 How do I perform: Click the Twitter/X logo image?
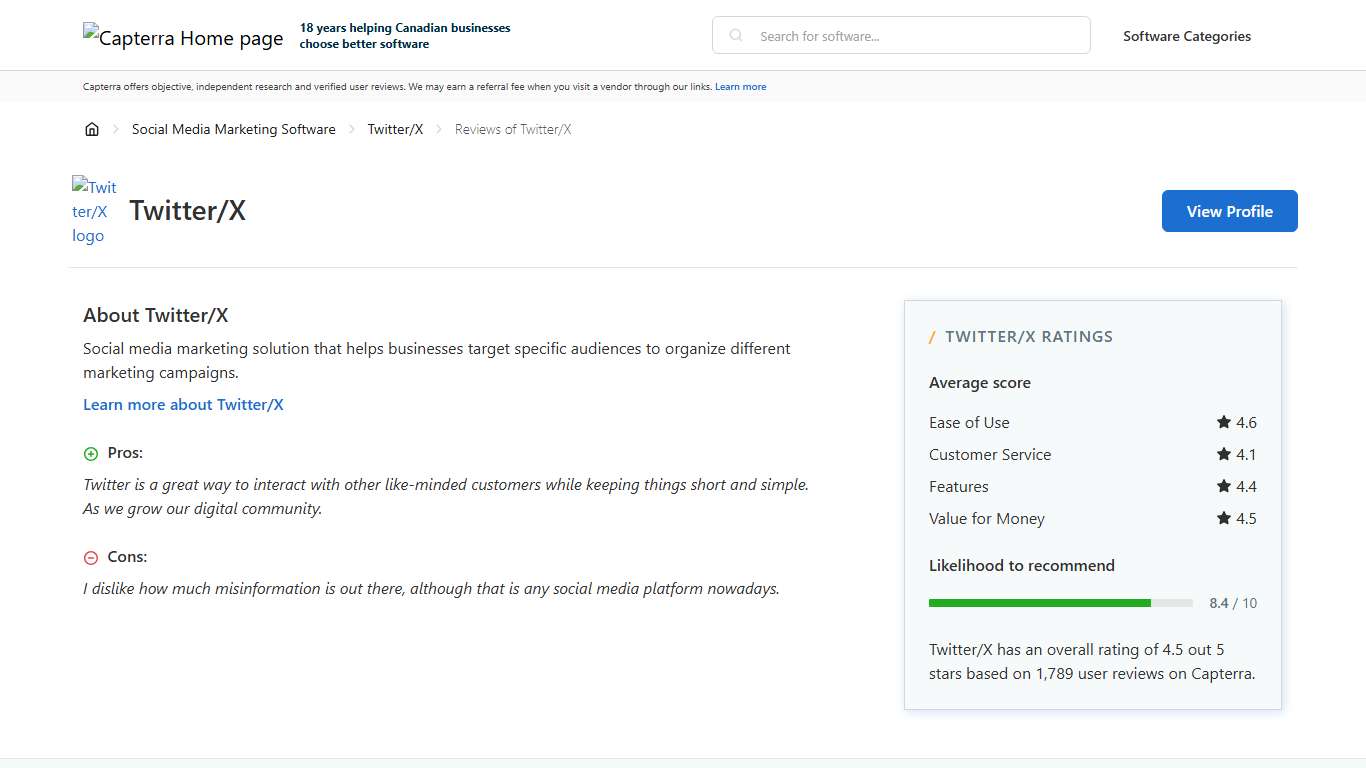(x=94, y=211)
